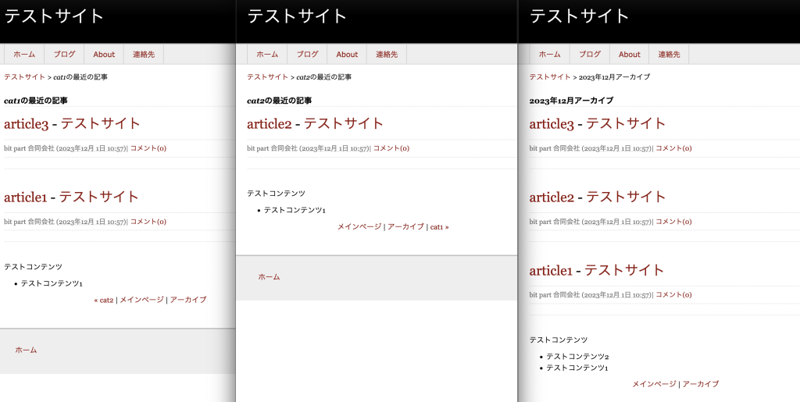Click the « cat2 previous category link
This screenshot has height=402, width=800.
pos(104,300)
